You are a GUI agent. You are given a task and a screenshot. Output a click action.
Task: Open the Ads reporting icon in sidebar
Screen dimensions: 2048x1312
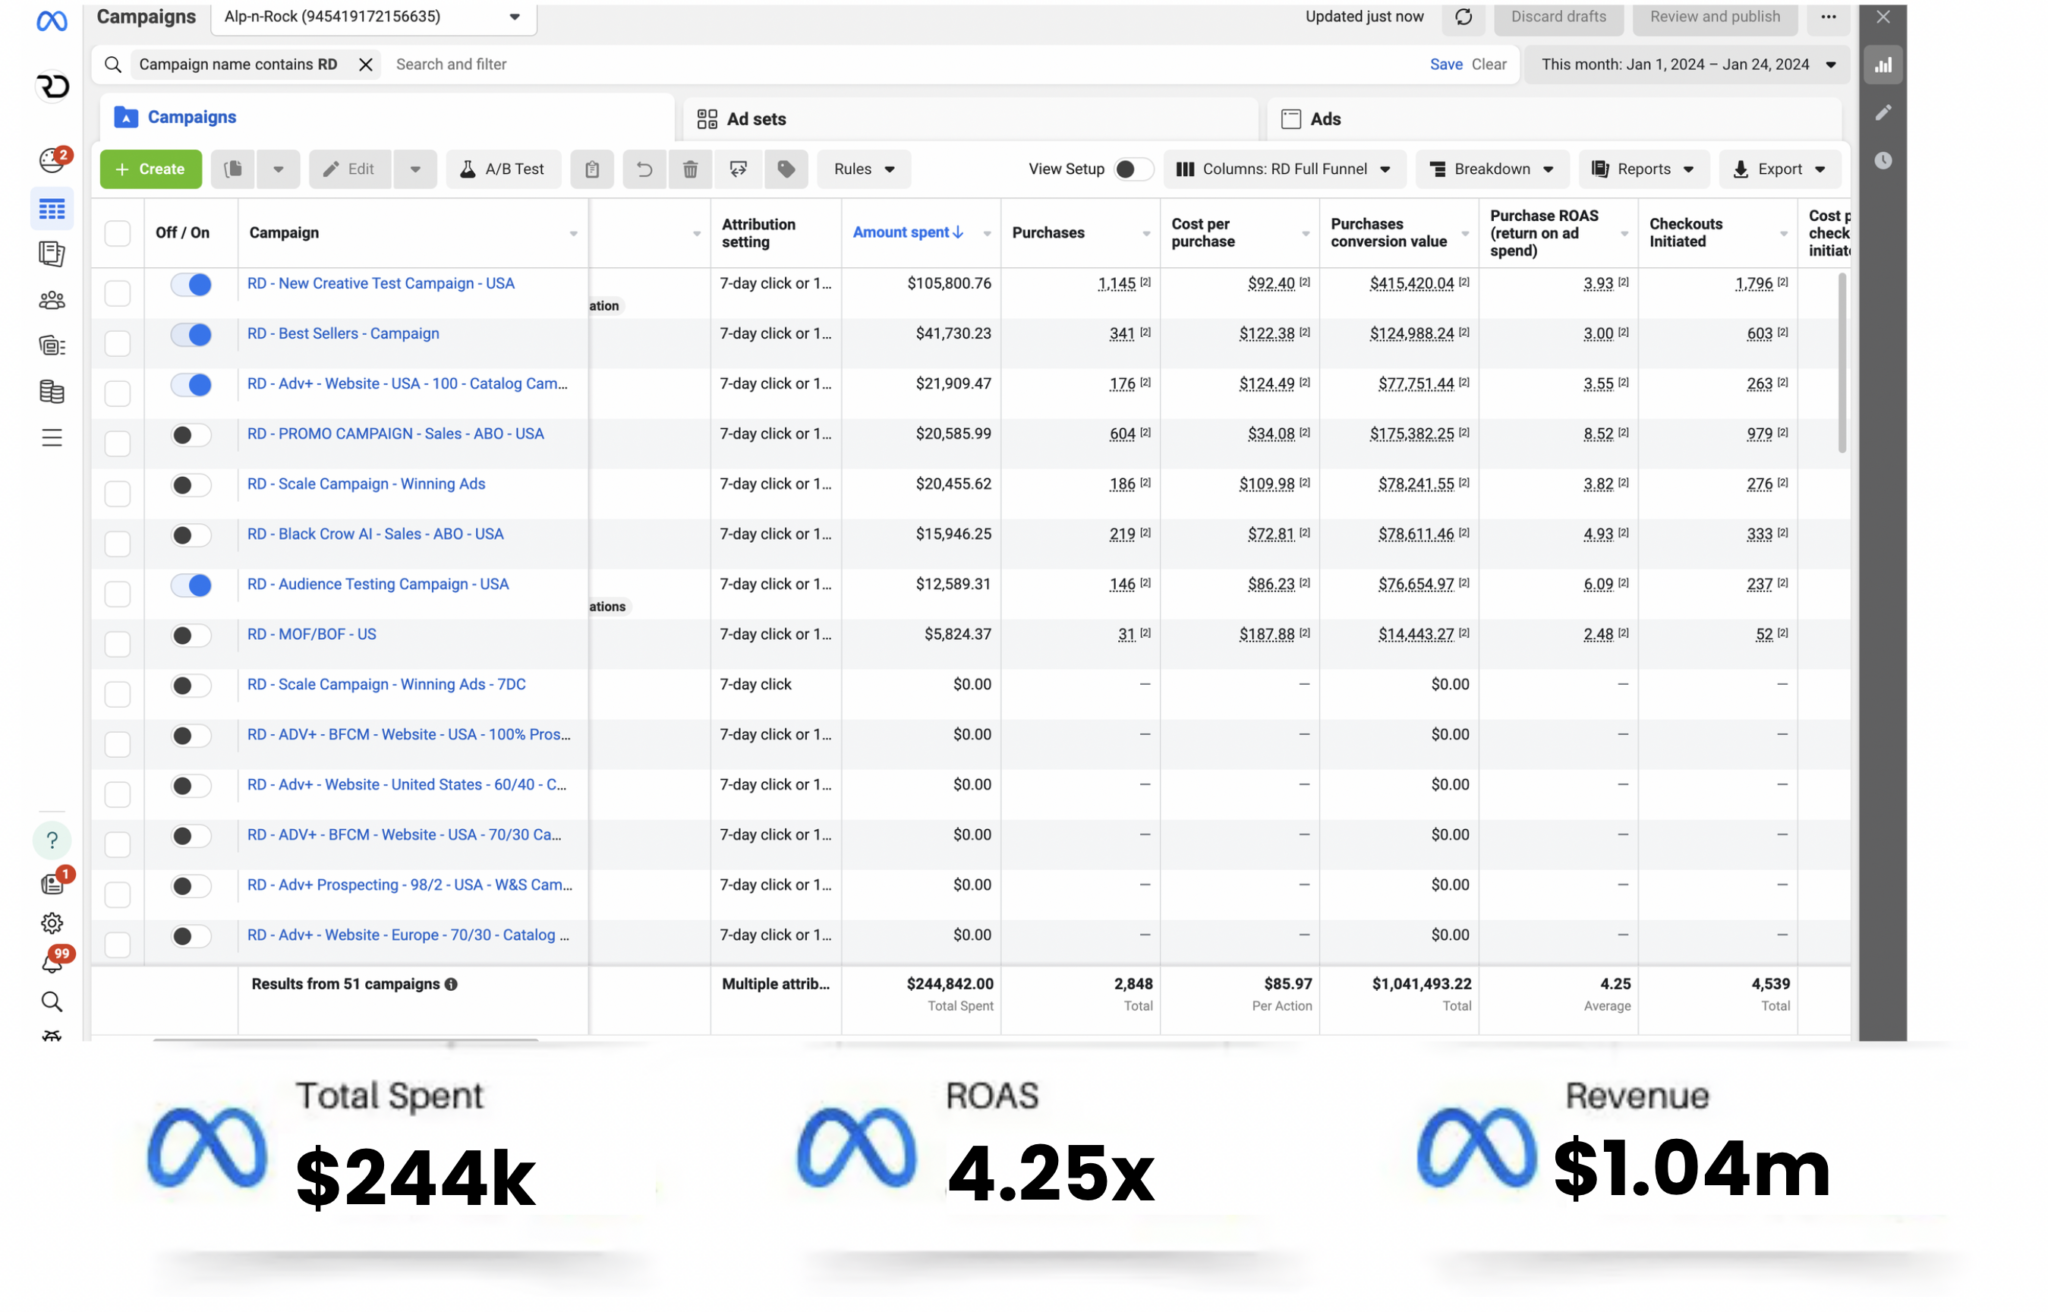[x=51, y=254]
